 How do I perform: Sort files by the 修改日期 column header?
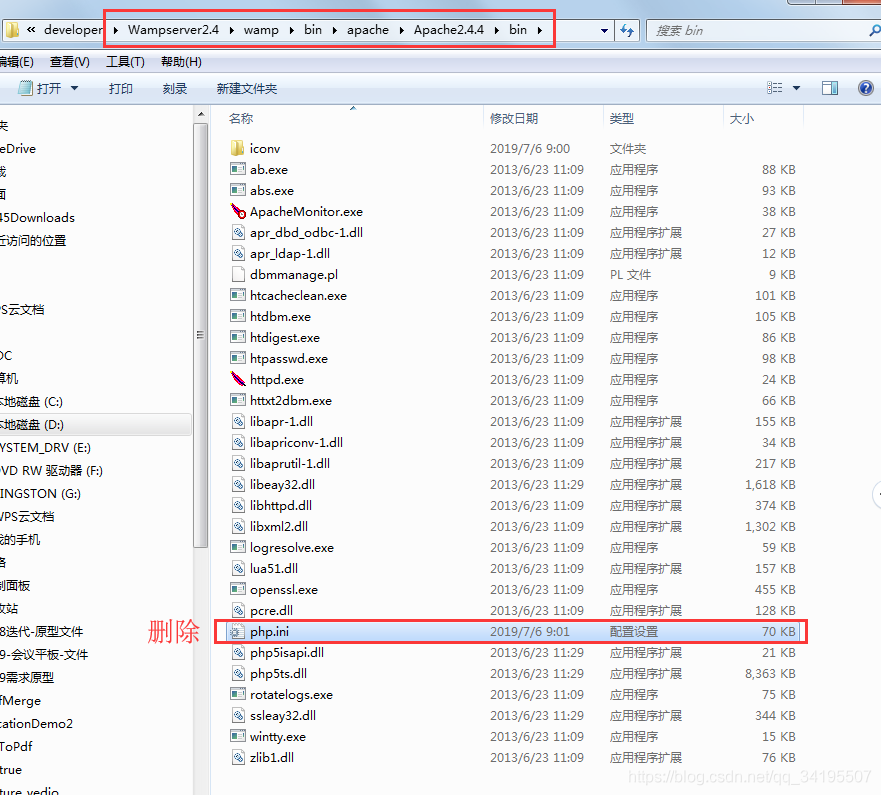[514, 119]
